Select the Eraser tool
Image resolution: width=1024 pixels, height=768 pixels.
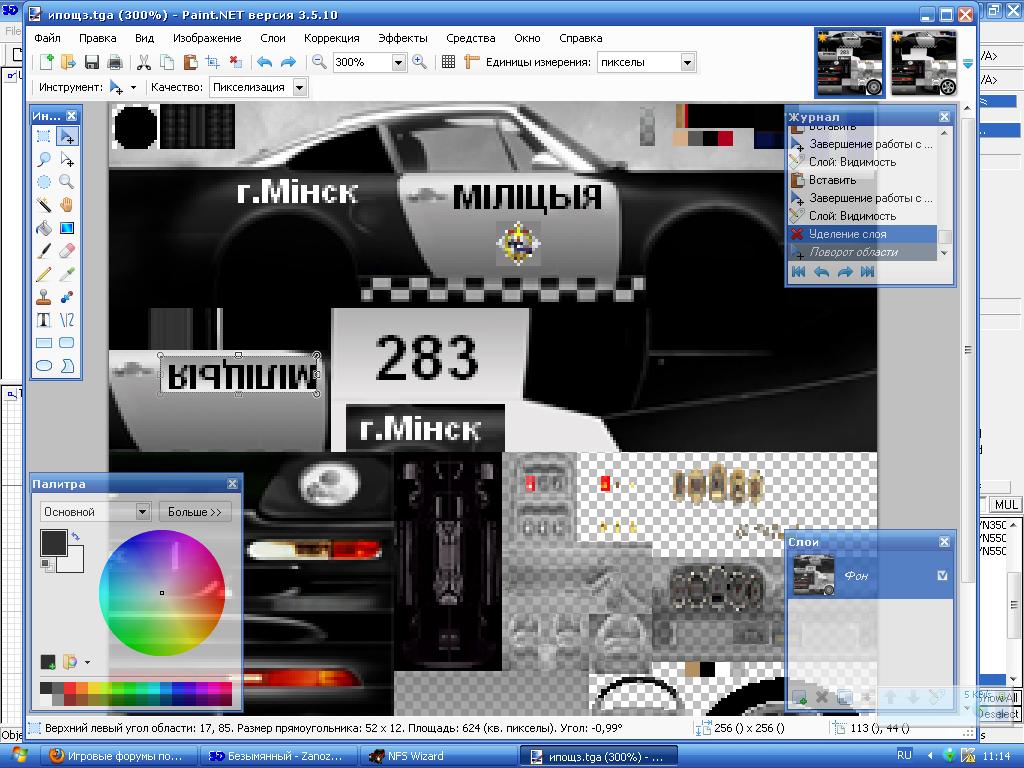[x=67, y=251]
